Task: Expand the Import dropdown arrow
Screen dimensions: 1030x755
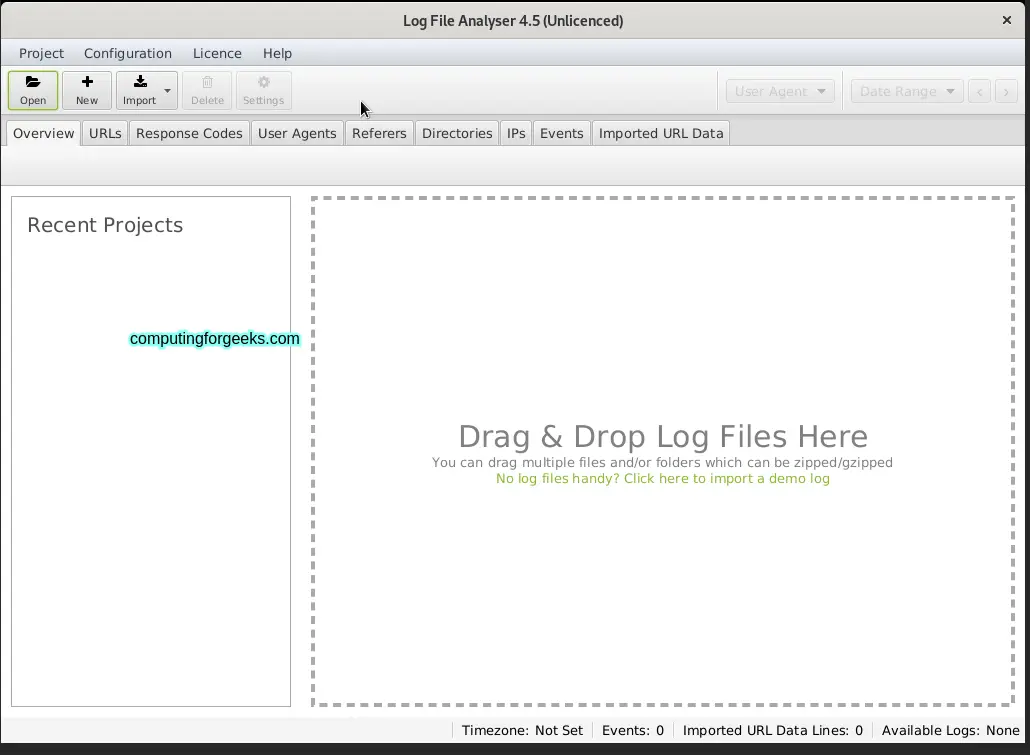Action: point(168,91)
